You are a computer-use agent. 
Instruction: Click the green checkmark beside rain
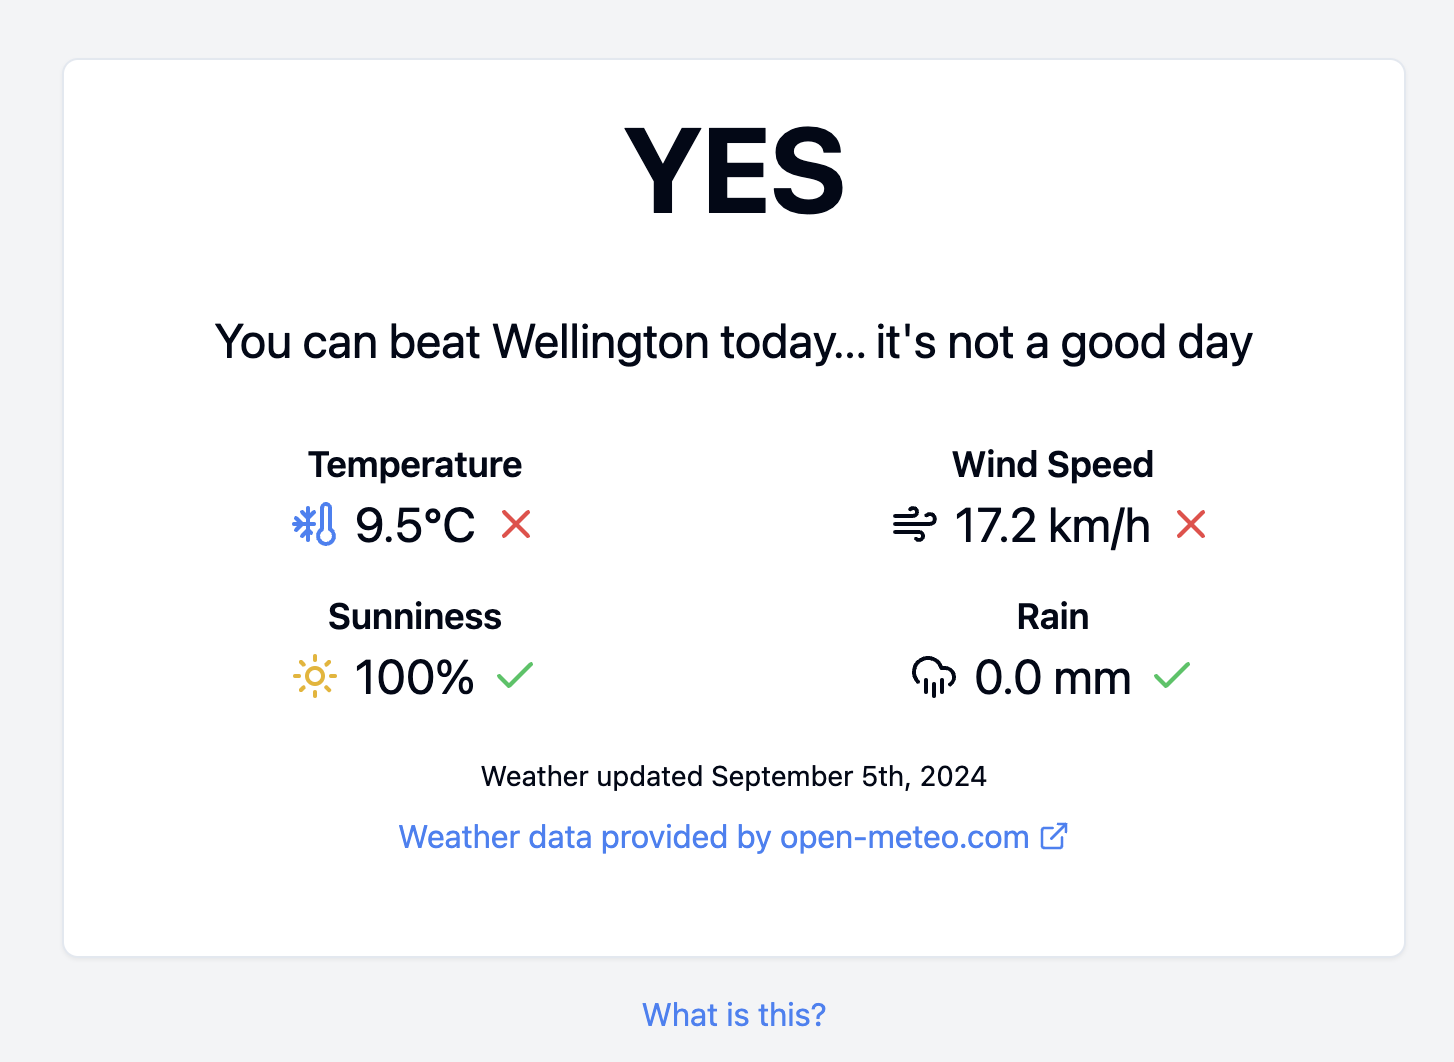pyautogui.click(x=1172, y=676)
